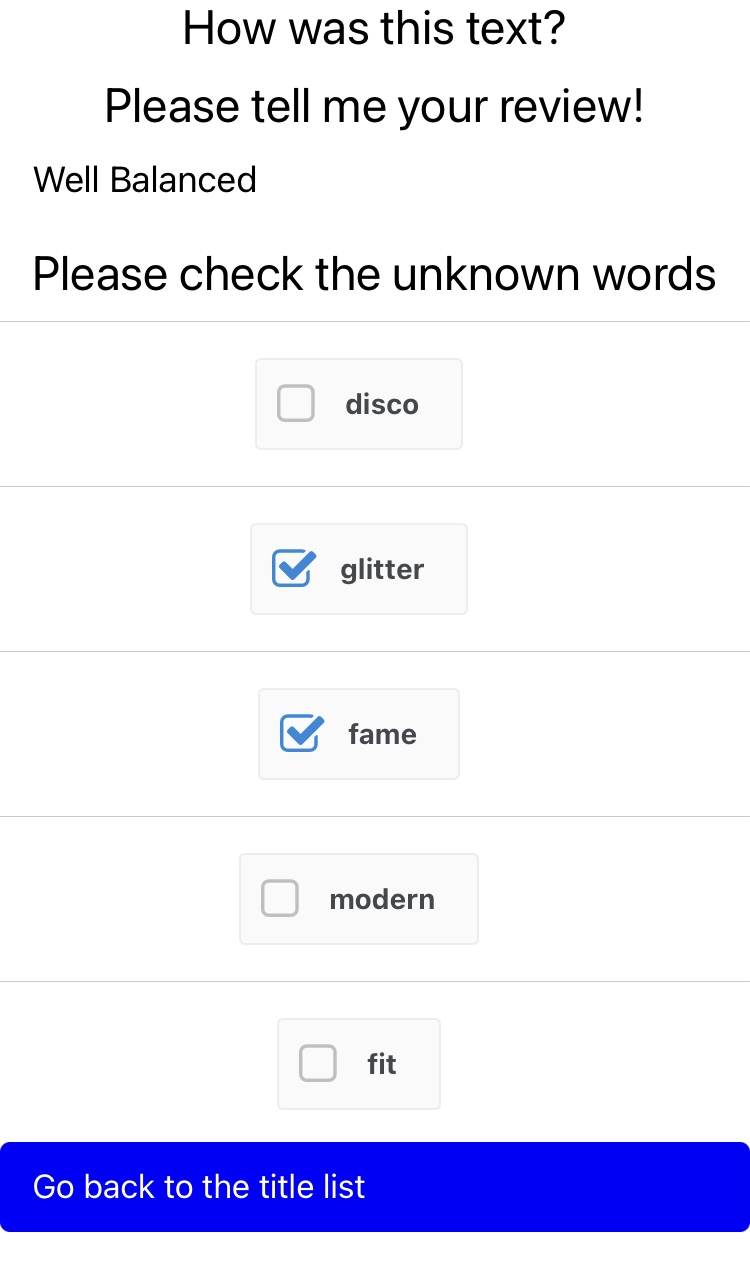Screen dimensions: 750x1272
Task: Click 'Please check the unknown words' heading
Action: coord(374,274)
